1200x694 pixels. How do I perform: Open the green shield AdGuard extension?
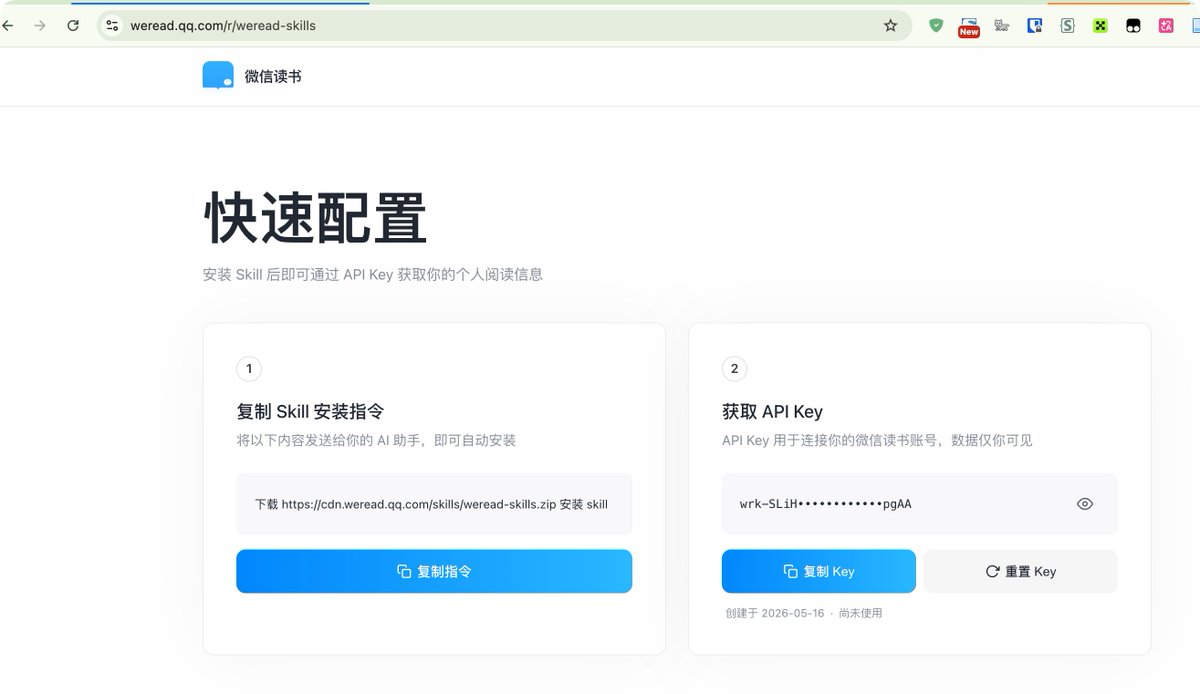coord(936,26)
